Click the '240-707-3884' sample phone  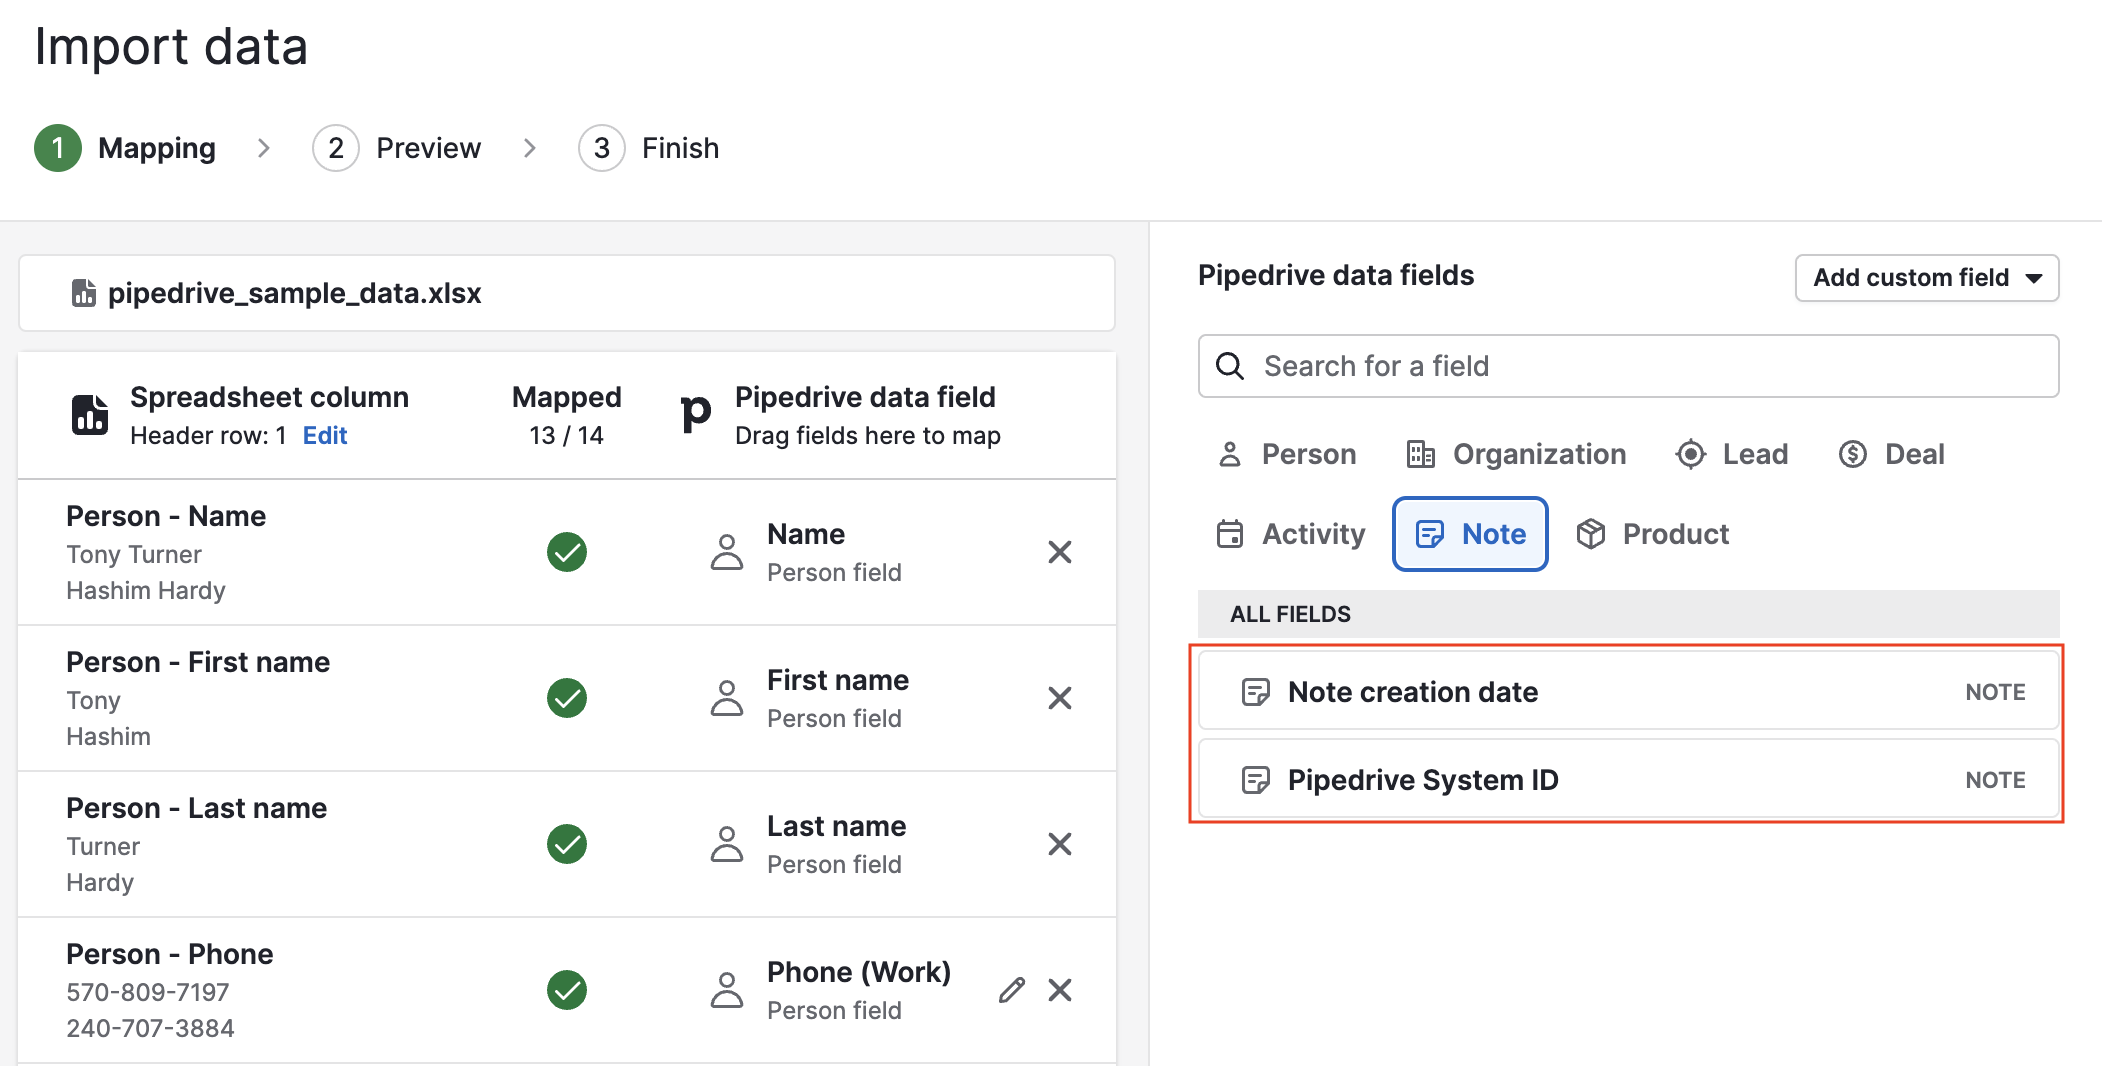pyautogui.click(x=150, y=1029)
